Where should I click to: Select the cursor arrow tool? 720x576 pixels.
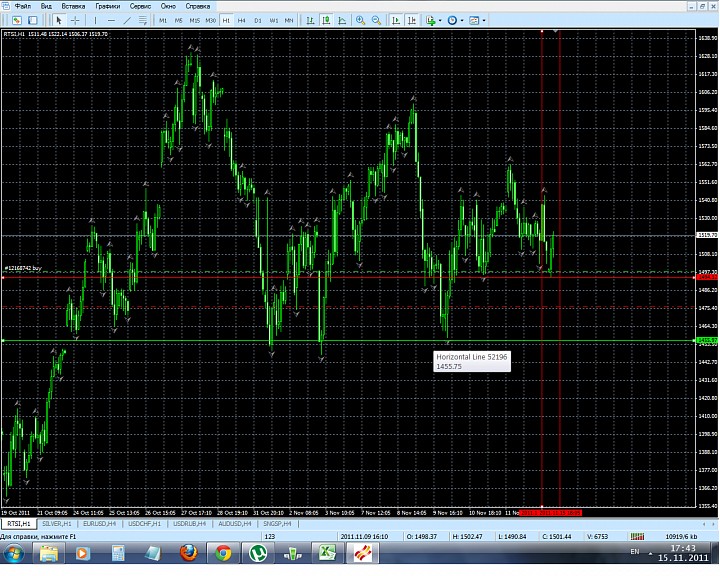[x=59, y=20]
